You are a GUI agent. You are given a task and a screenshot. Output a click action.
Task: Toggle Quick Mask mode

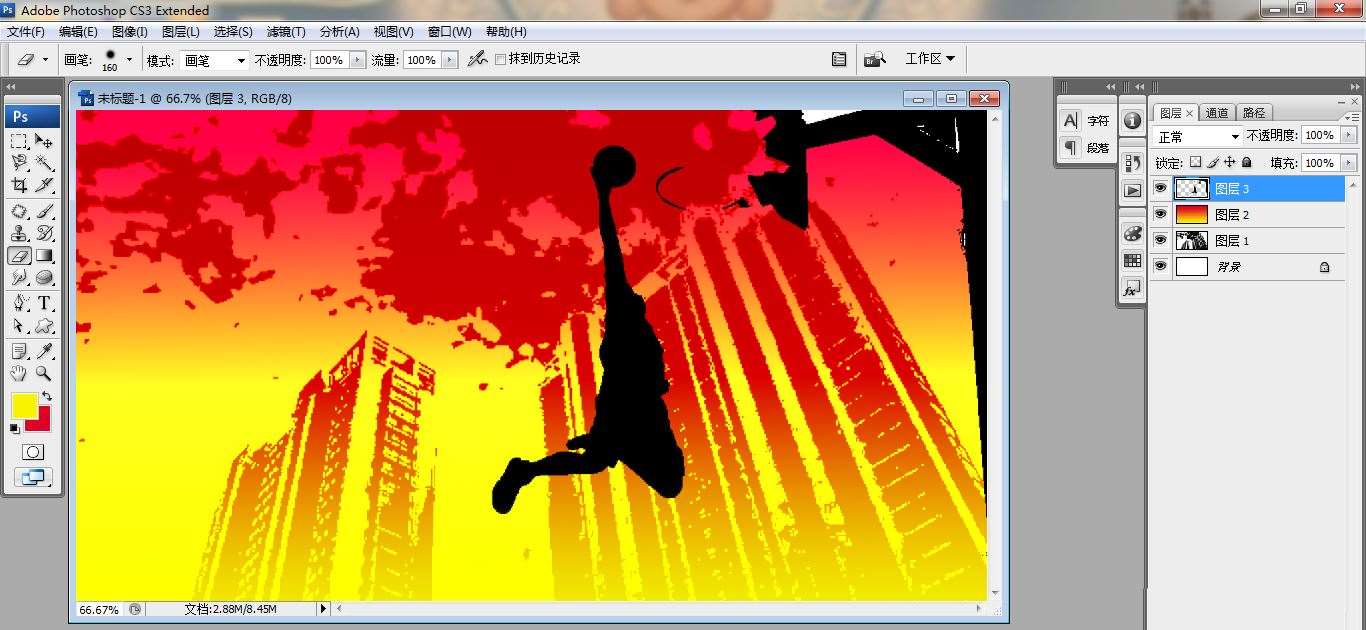pos(33,452)
